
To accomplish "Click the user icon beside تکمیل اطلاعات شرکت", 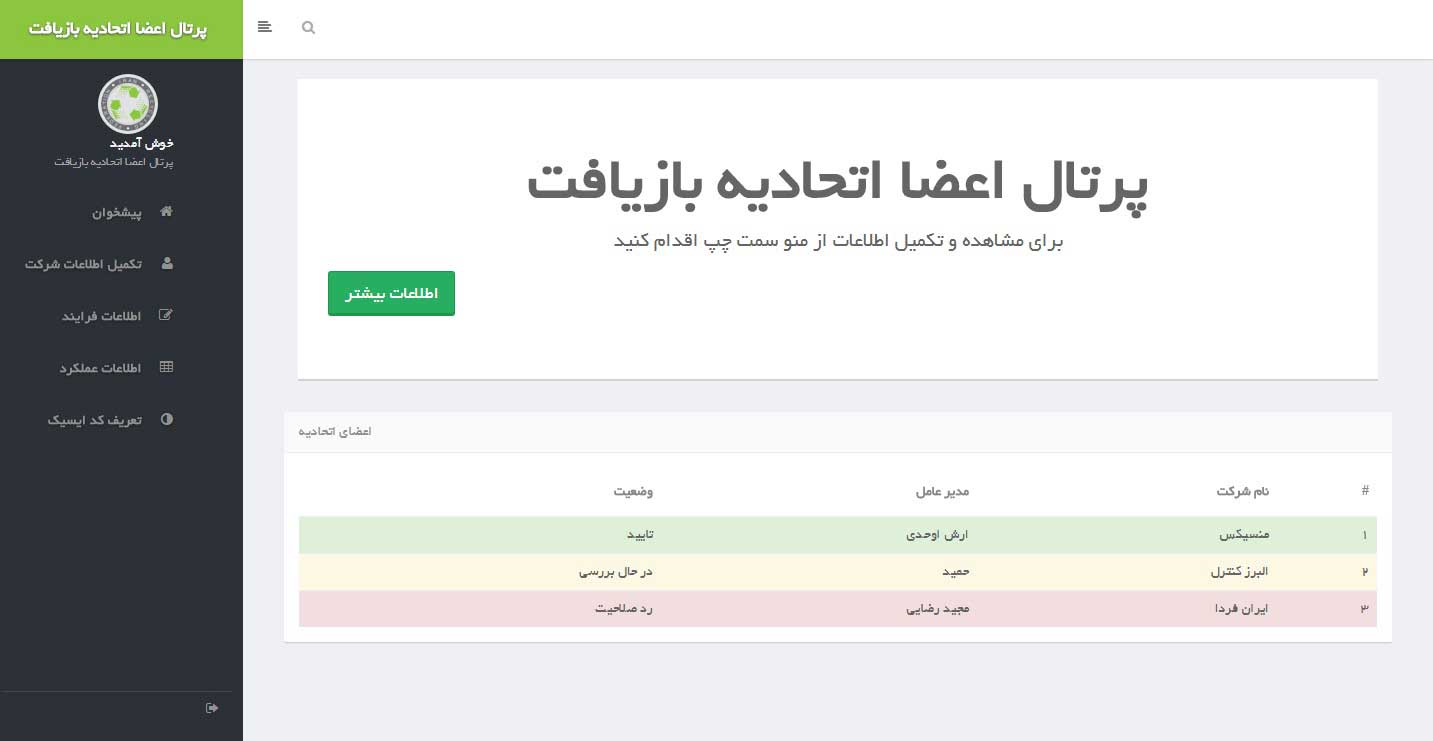I will coord(167,263).
